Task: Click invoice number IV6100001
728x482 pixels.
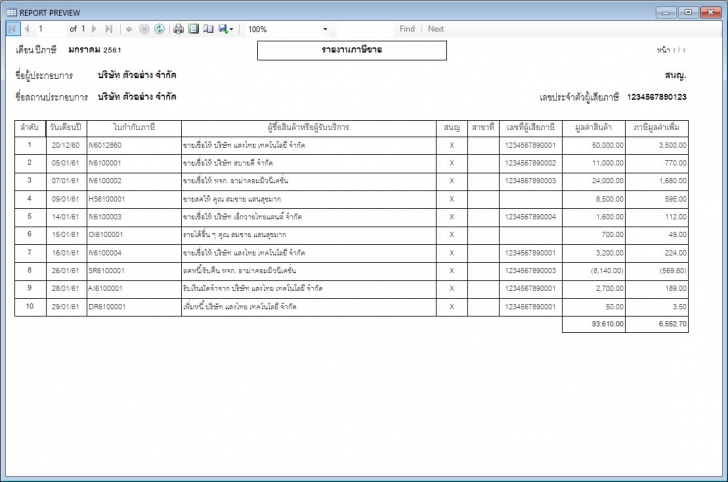Action: tap(105, 163)
